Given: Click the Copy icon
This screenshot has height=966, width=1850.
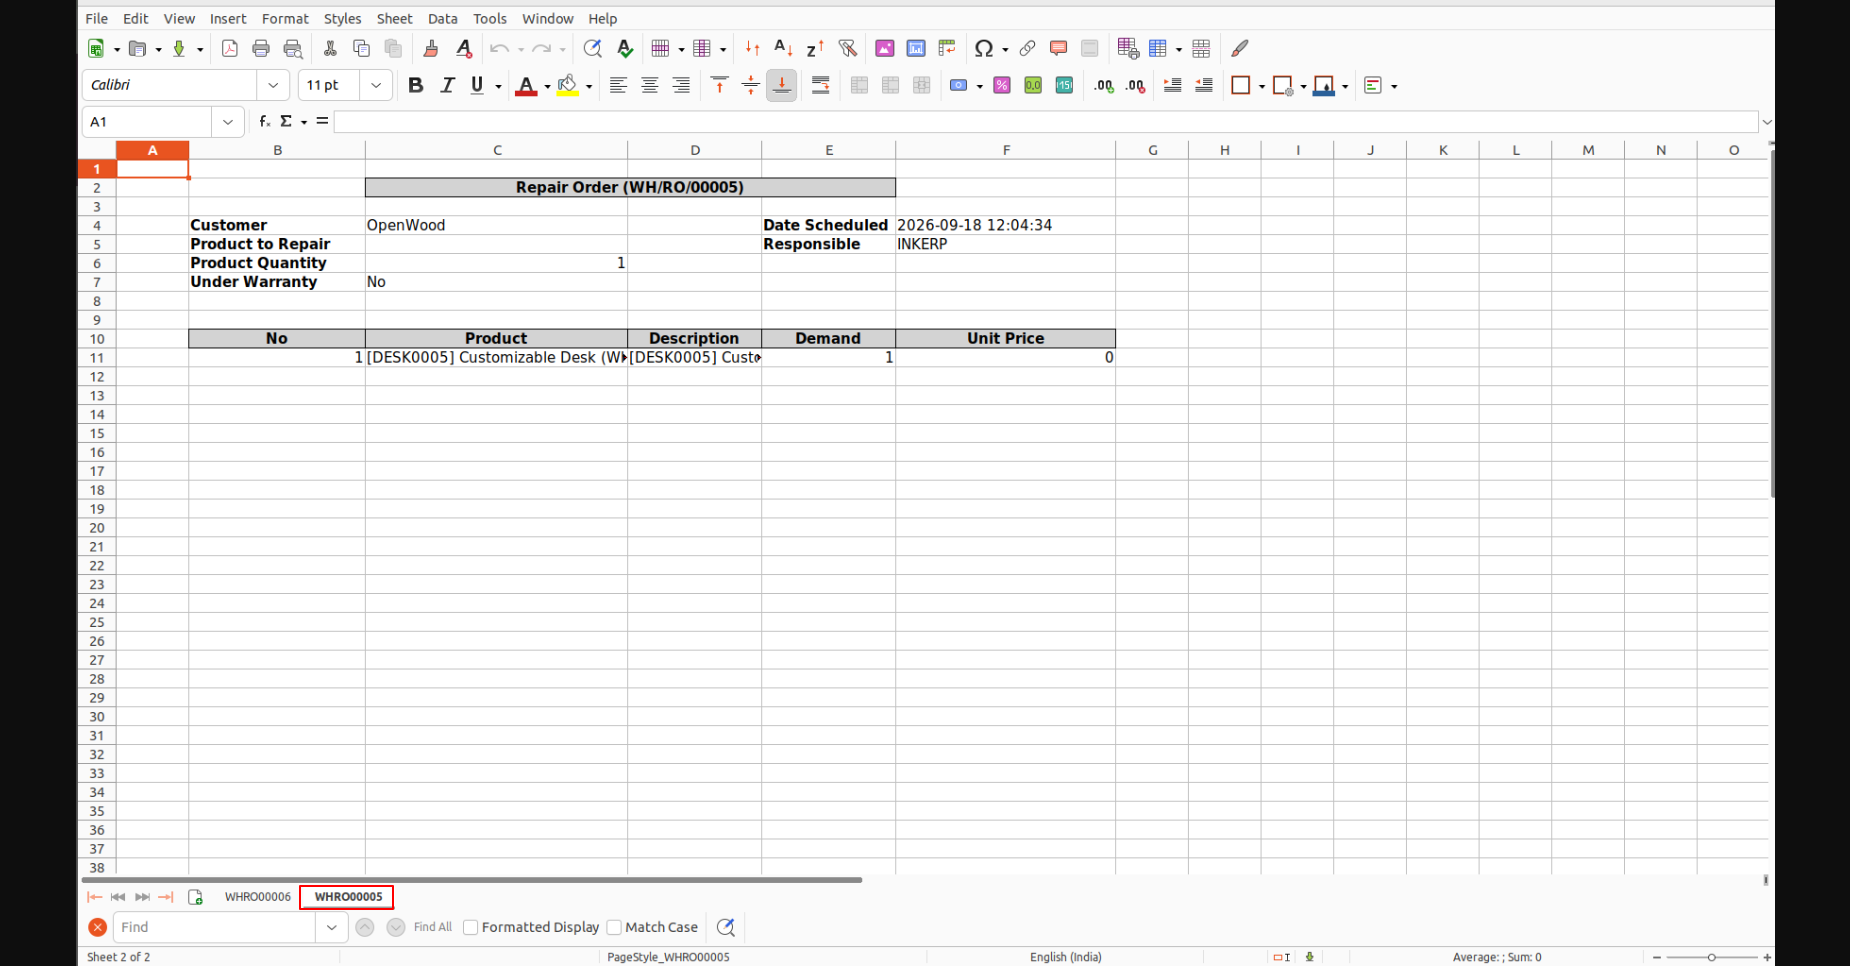Looking at the screenshot, I should tap(362, 48).
